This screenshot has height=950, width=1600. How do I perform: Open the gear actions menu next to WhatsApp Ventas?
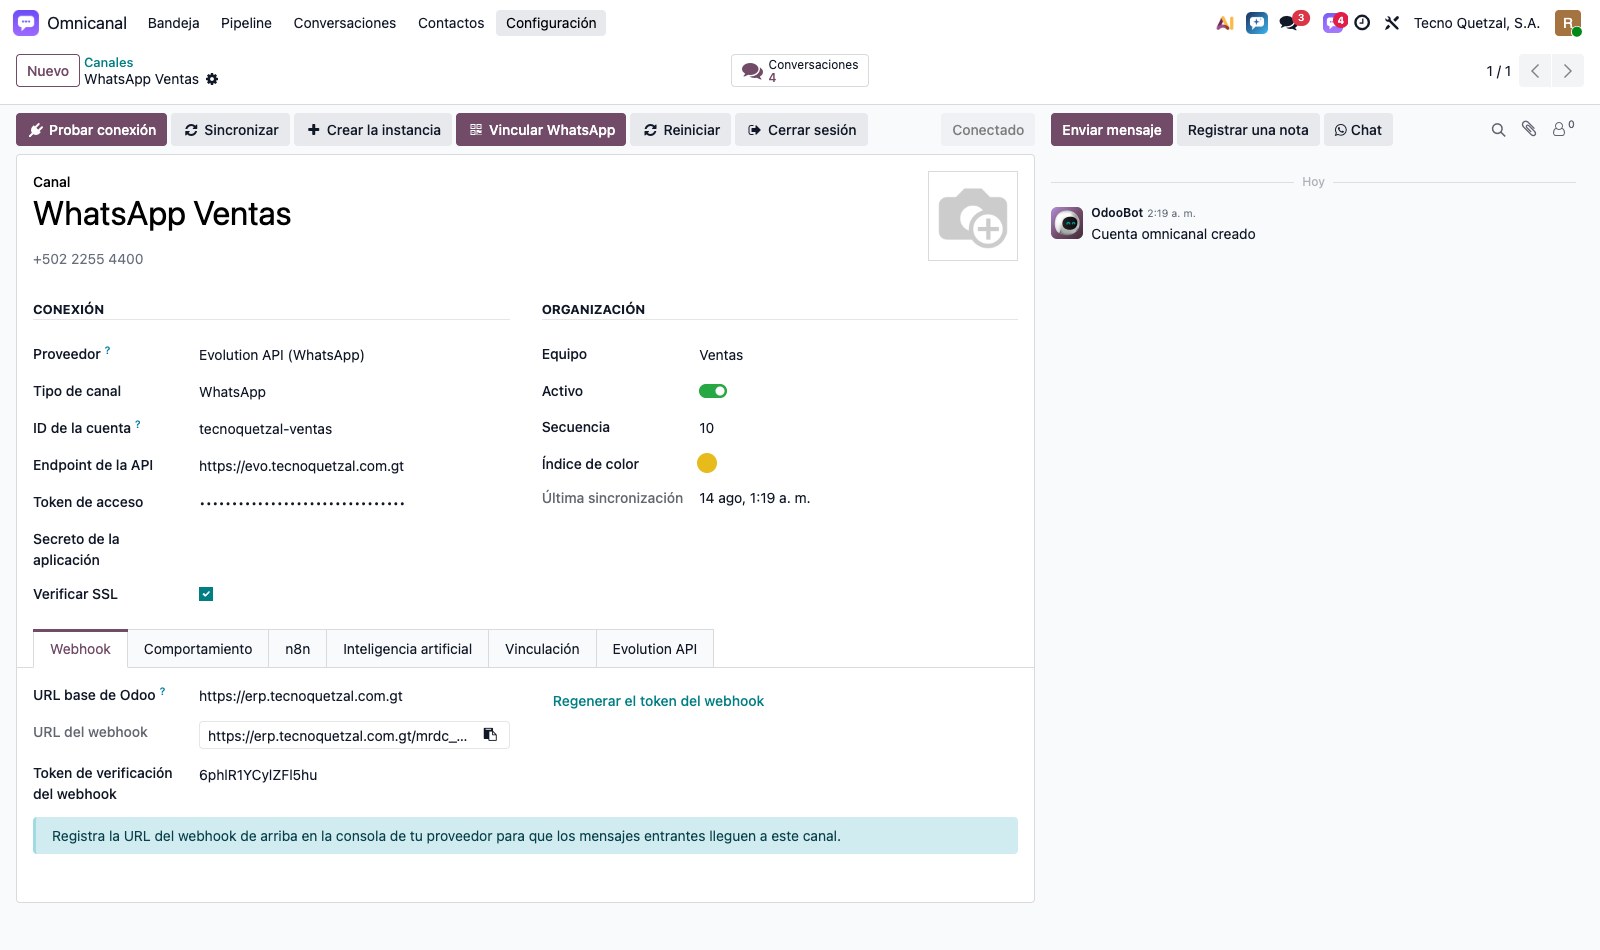coord(212,79)
